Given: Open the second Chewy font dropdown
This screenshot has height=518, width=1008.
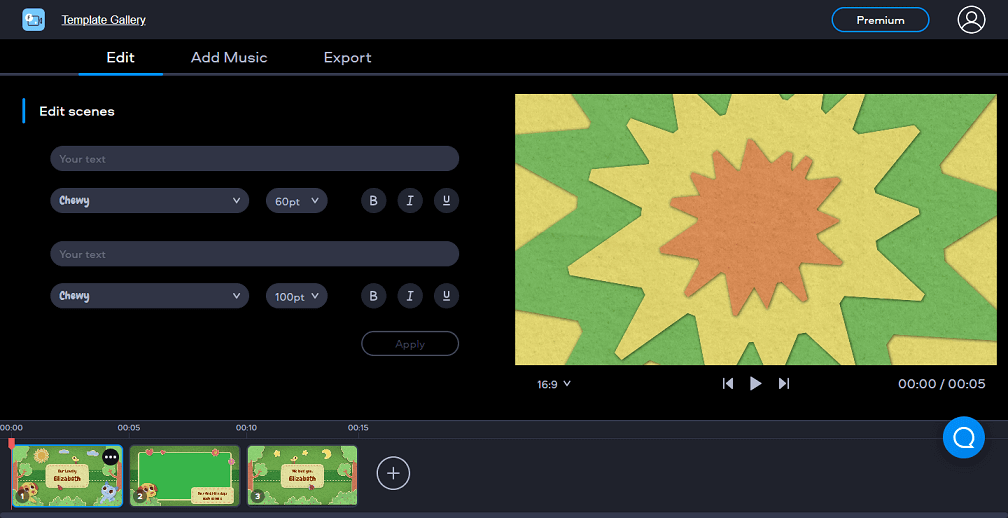Looking at the screenshot, I should (149, 296).
